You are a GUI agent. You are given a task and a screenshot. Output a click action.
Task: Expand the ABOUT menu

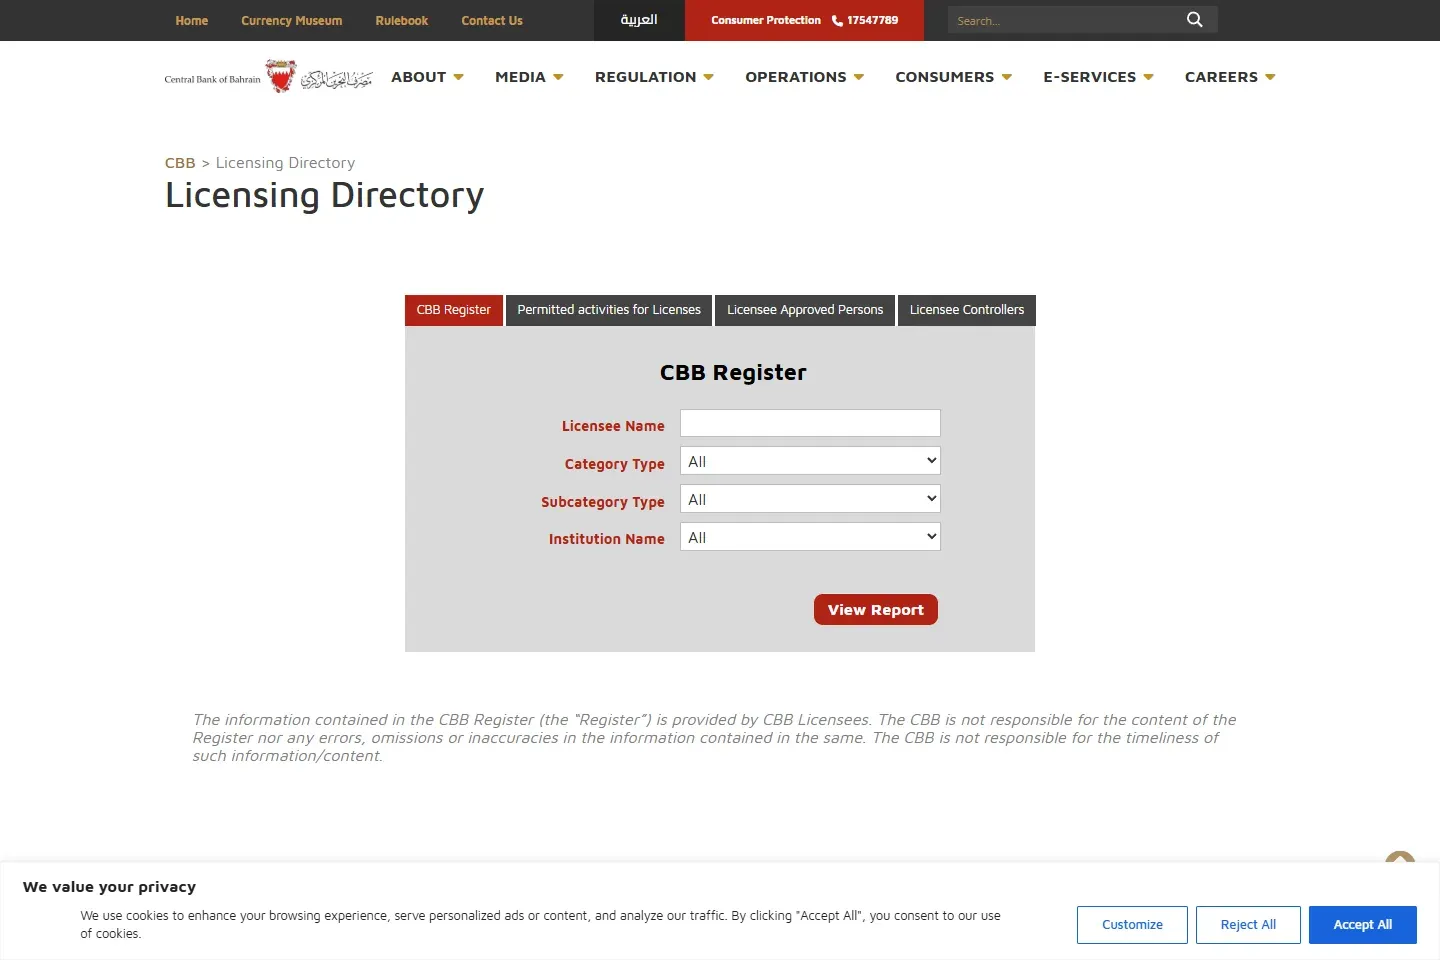coord(427,77)
